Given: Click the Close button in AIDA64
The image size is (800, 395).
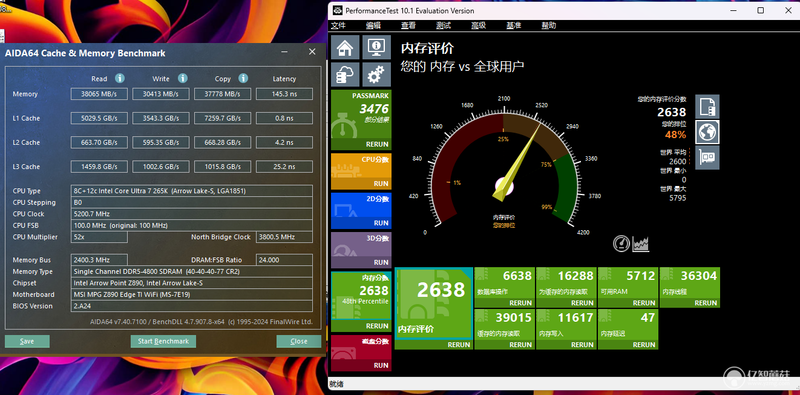Looking at the screenshot, I should (299, 341).
